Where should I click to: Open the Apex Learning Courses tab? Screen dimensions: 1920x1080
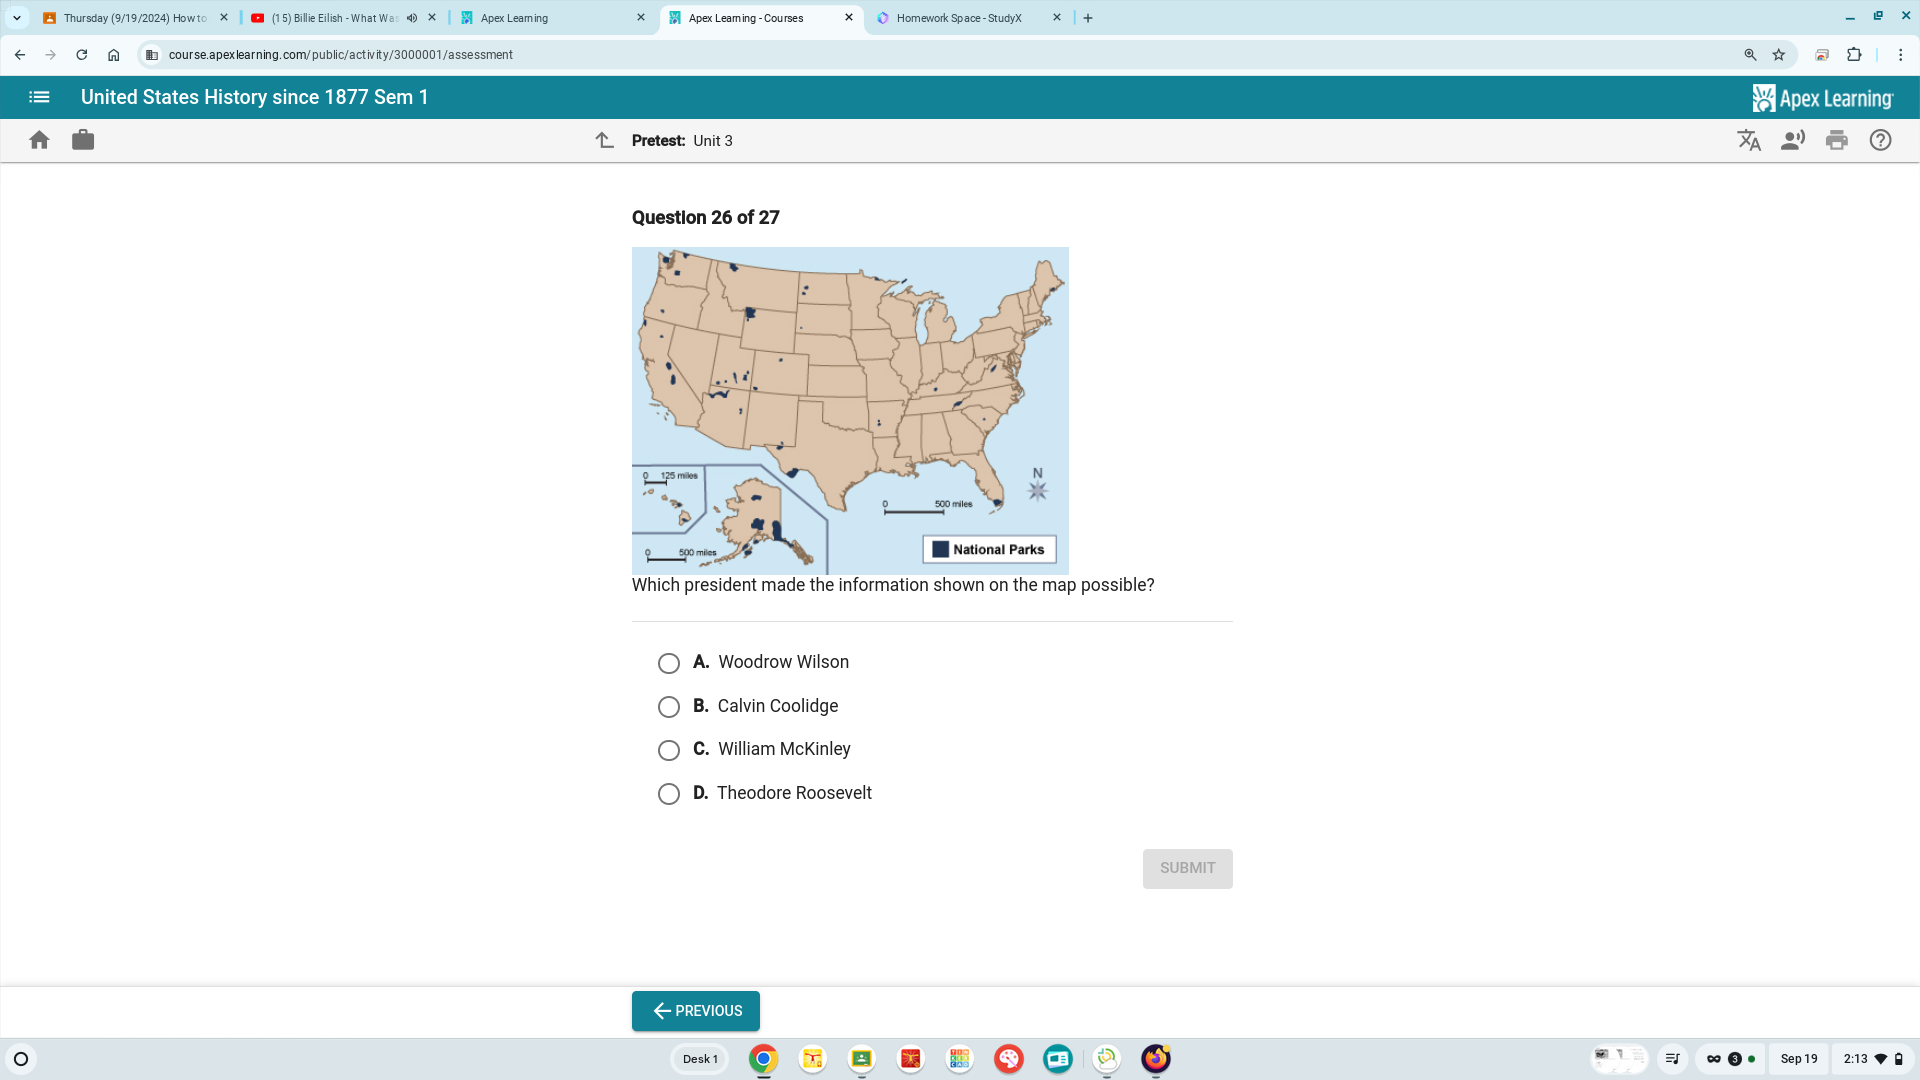(753, 17)
